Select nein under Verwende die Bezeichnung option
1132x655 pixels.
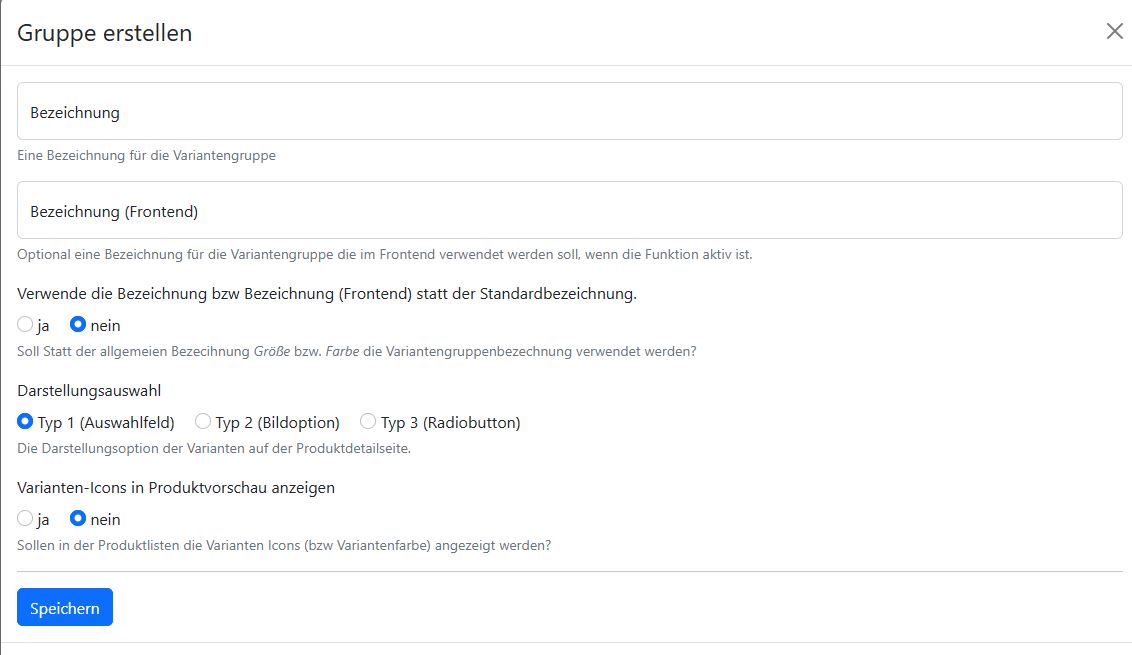click(x=78, y=325)
